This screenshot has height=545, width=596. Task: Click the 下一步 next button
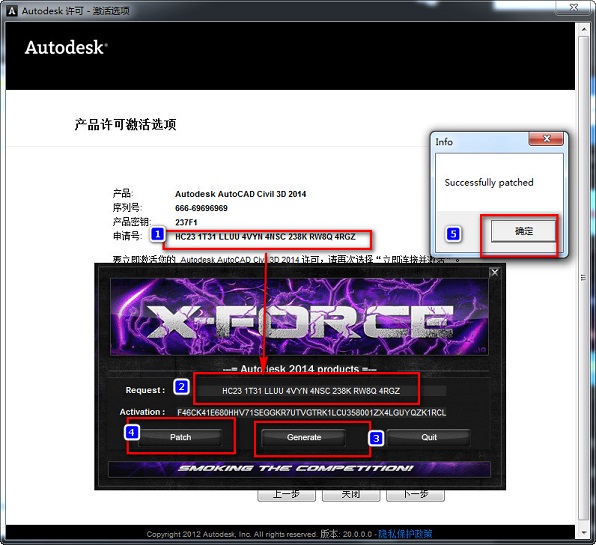click(x=415, y=495)
